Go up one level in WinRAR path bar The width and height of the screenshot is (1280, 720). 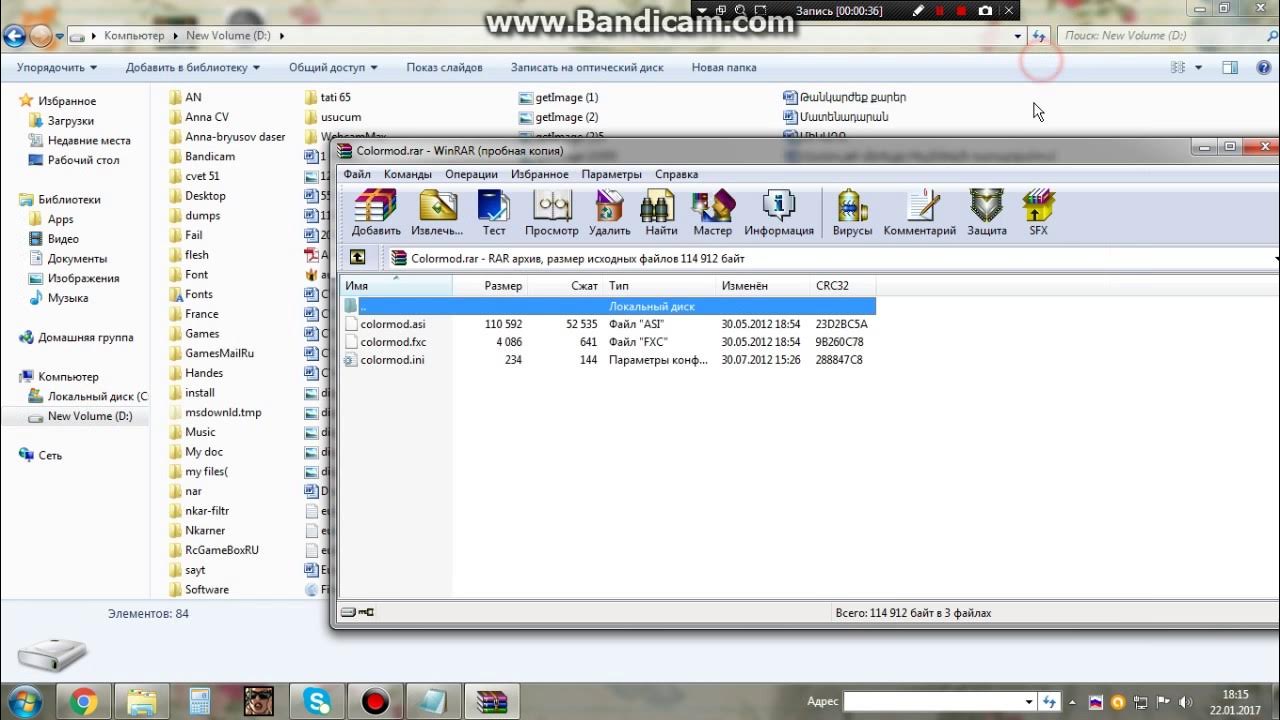click(357, 258)
